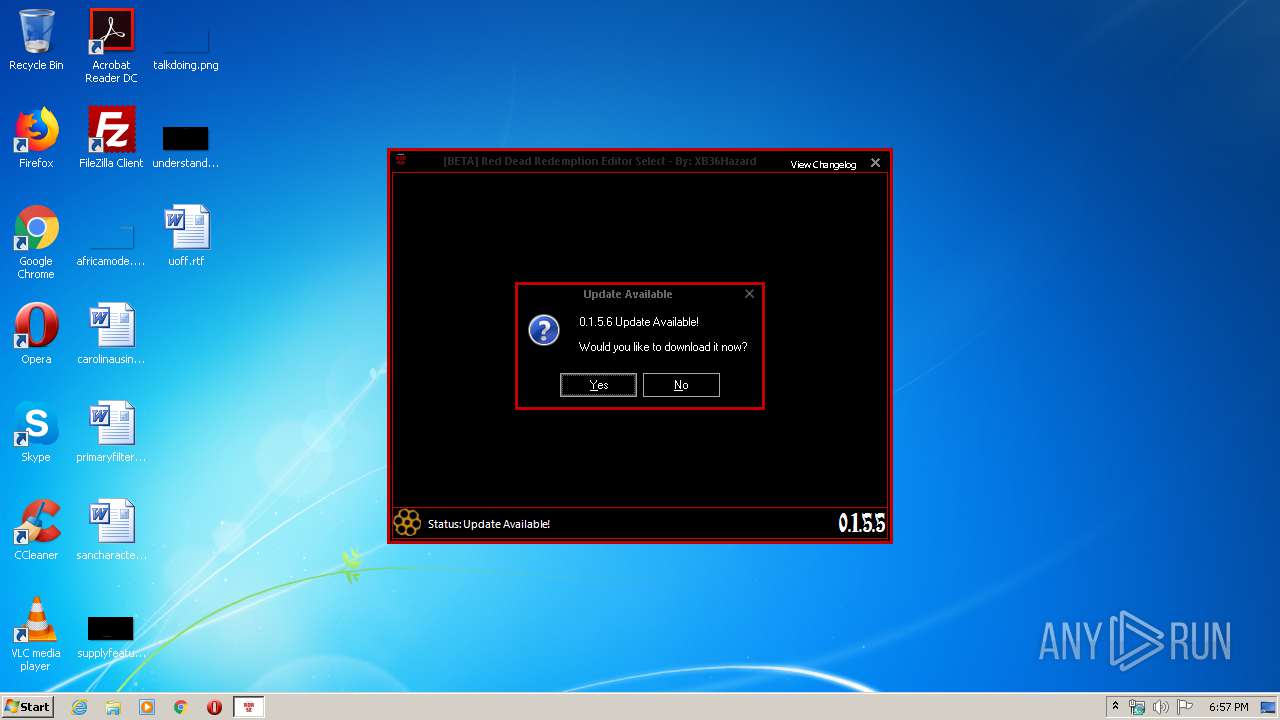Close the Update Available dialog
The height and width of the screenshot is (720, 1280).
click(x=749, y=294)
